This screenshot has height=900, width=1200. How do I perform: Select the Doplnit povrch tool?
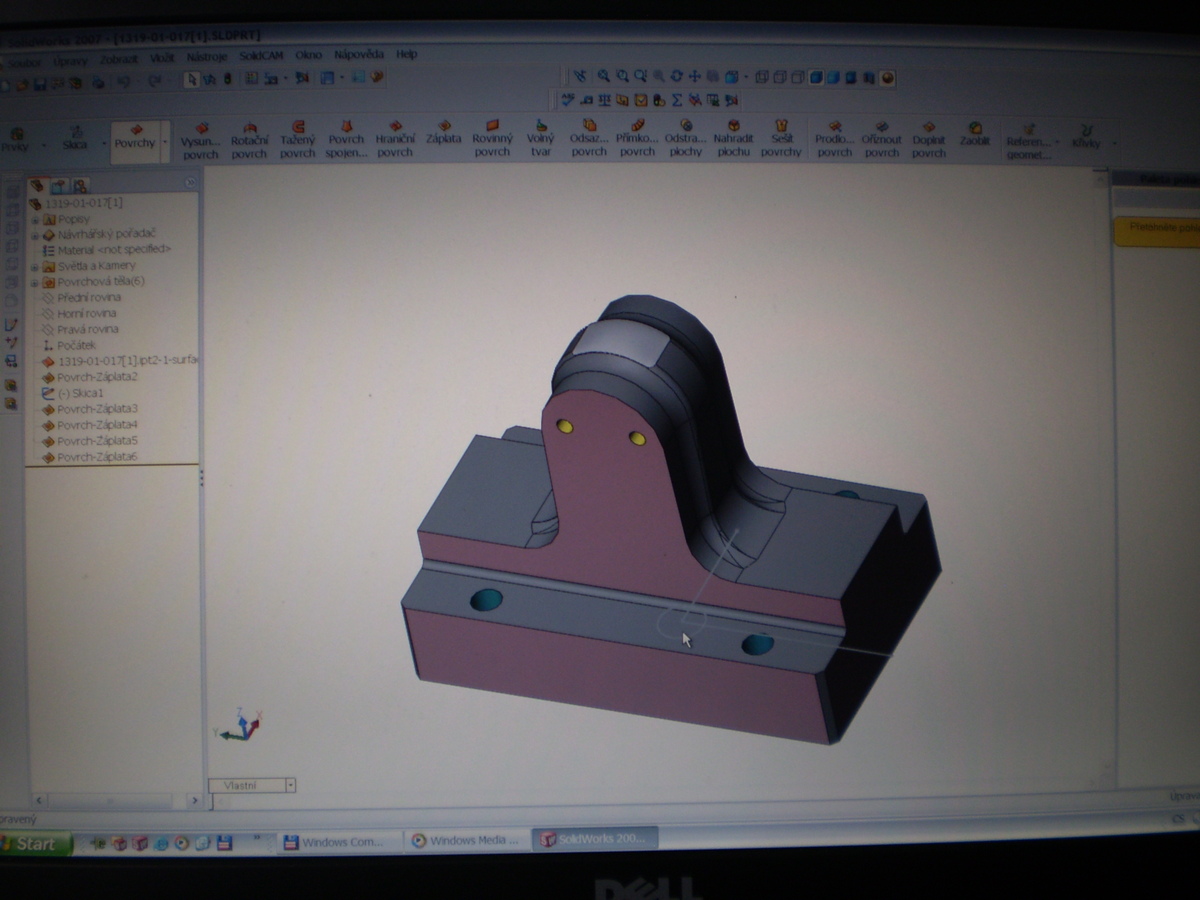point(928,140)
